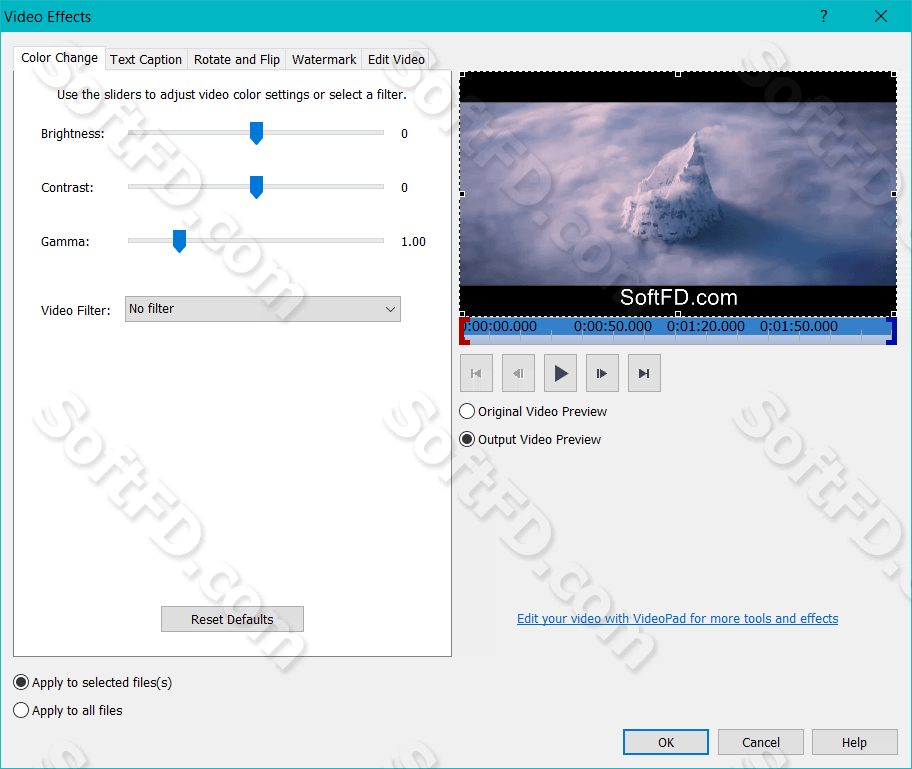Image resolution: width=912 pixels, height=769 pixels.
Task: Click the Gamma value 1.00
Action: click(413, 241)
